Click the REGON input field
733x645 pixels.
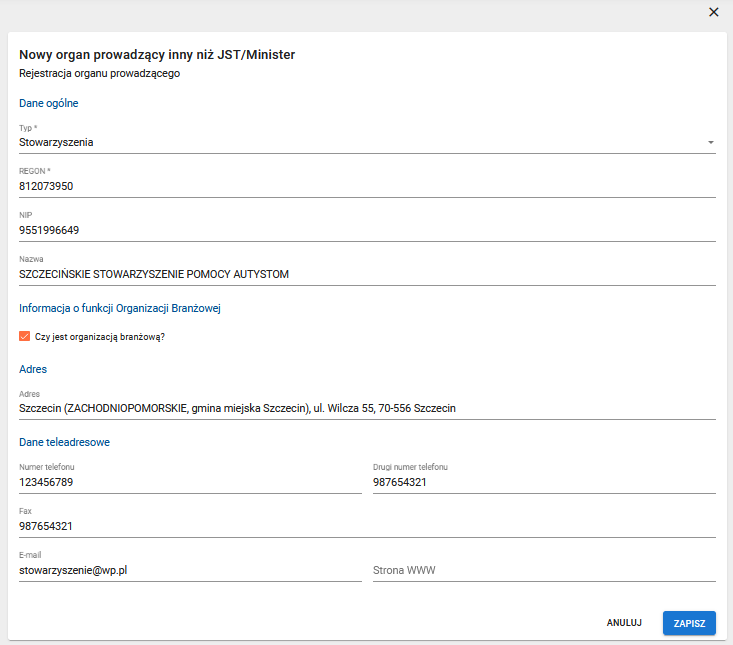366,186
